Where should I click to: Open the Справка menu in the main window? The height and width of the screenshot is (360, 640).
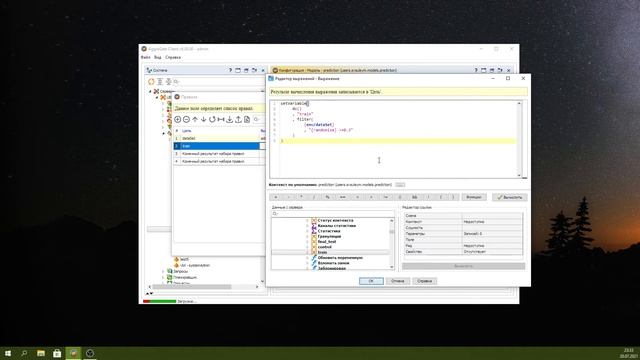[x=173, y=58]
